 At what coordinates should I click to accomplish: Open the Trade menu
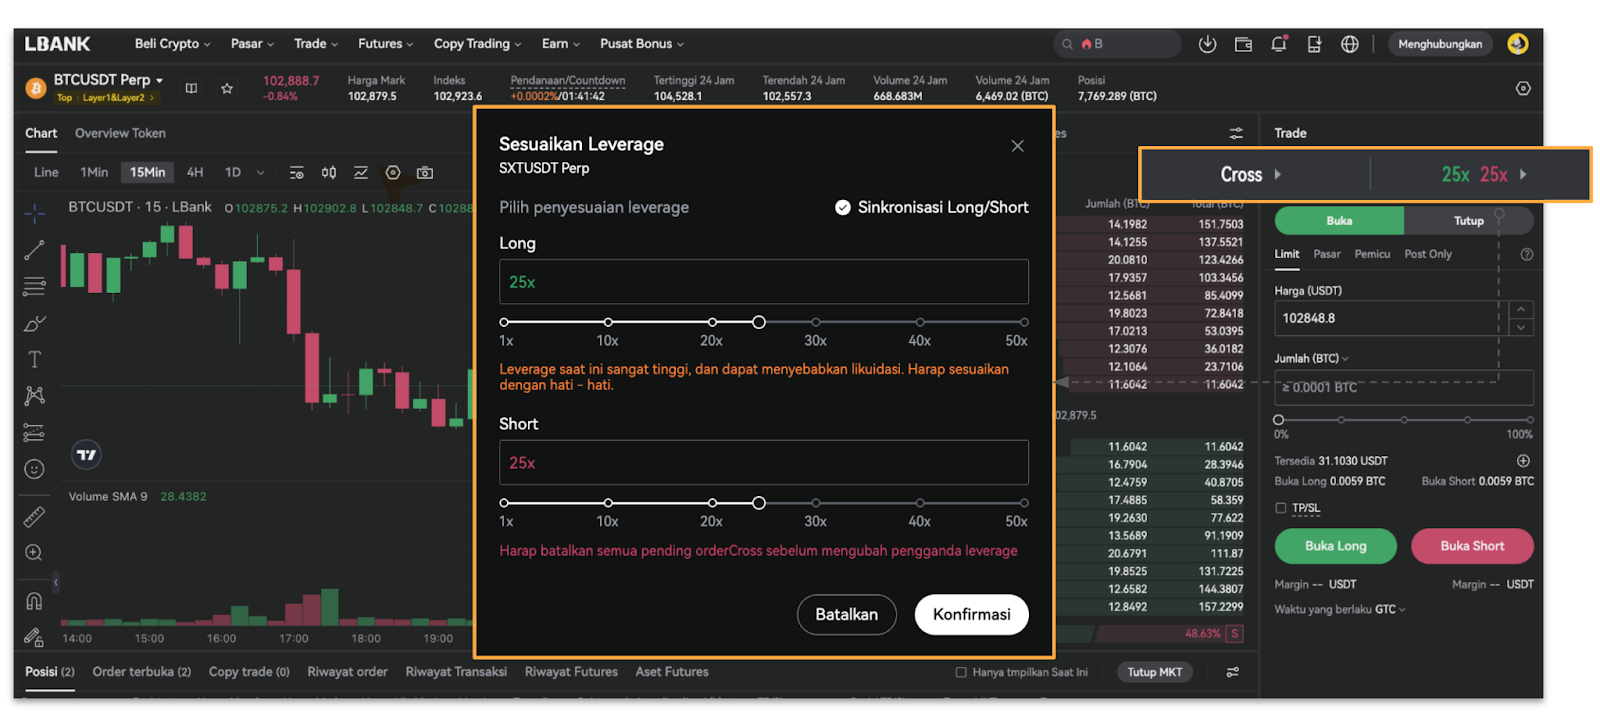(316, 44)
